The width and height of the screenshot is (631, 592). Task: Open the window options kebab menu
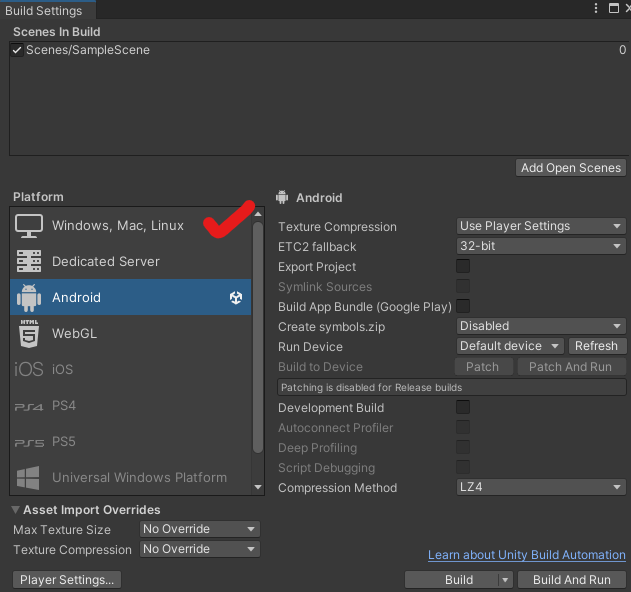[x=596, y=8]
